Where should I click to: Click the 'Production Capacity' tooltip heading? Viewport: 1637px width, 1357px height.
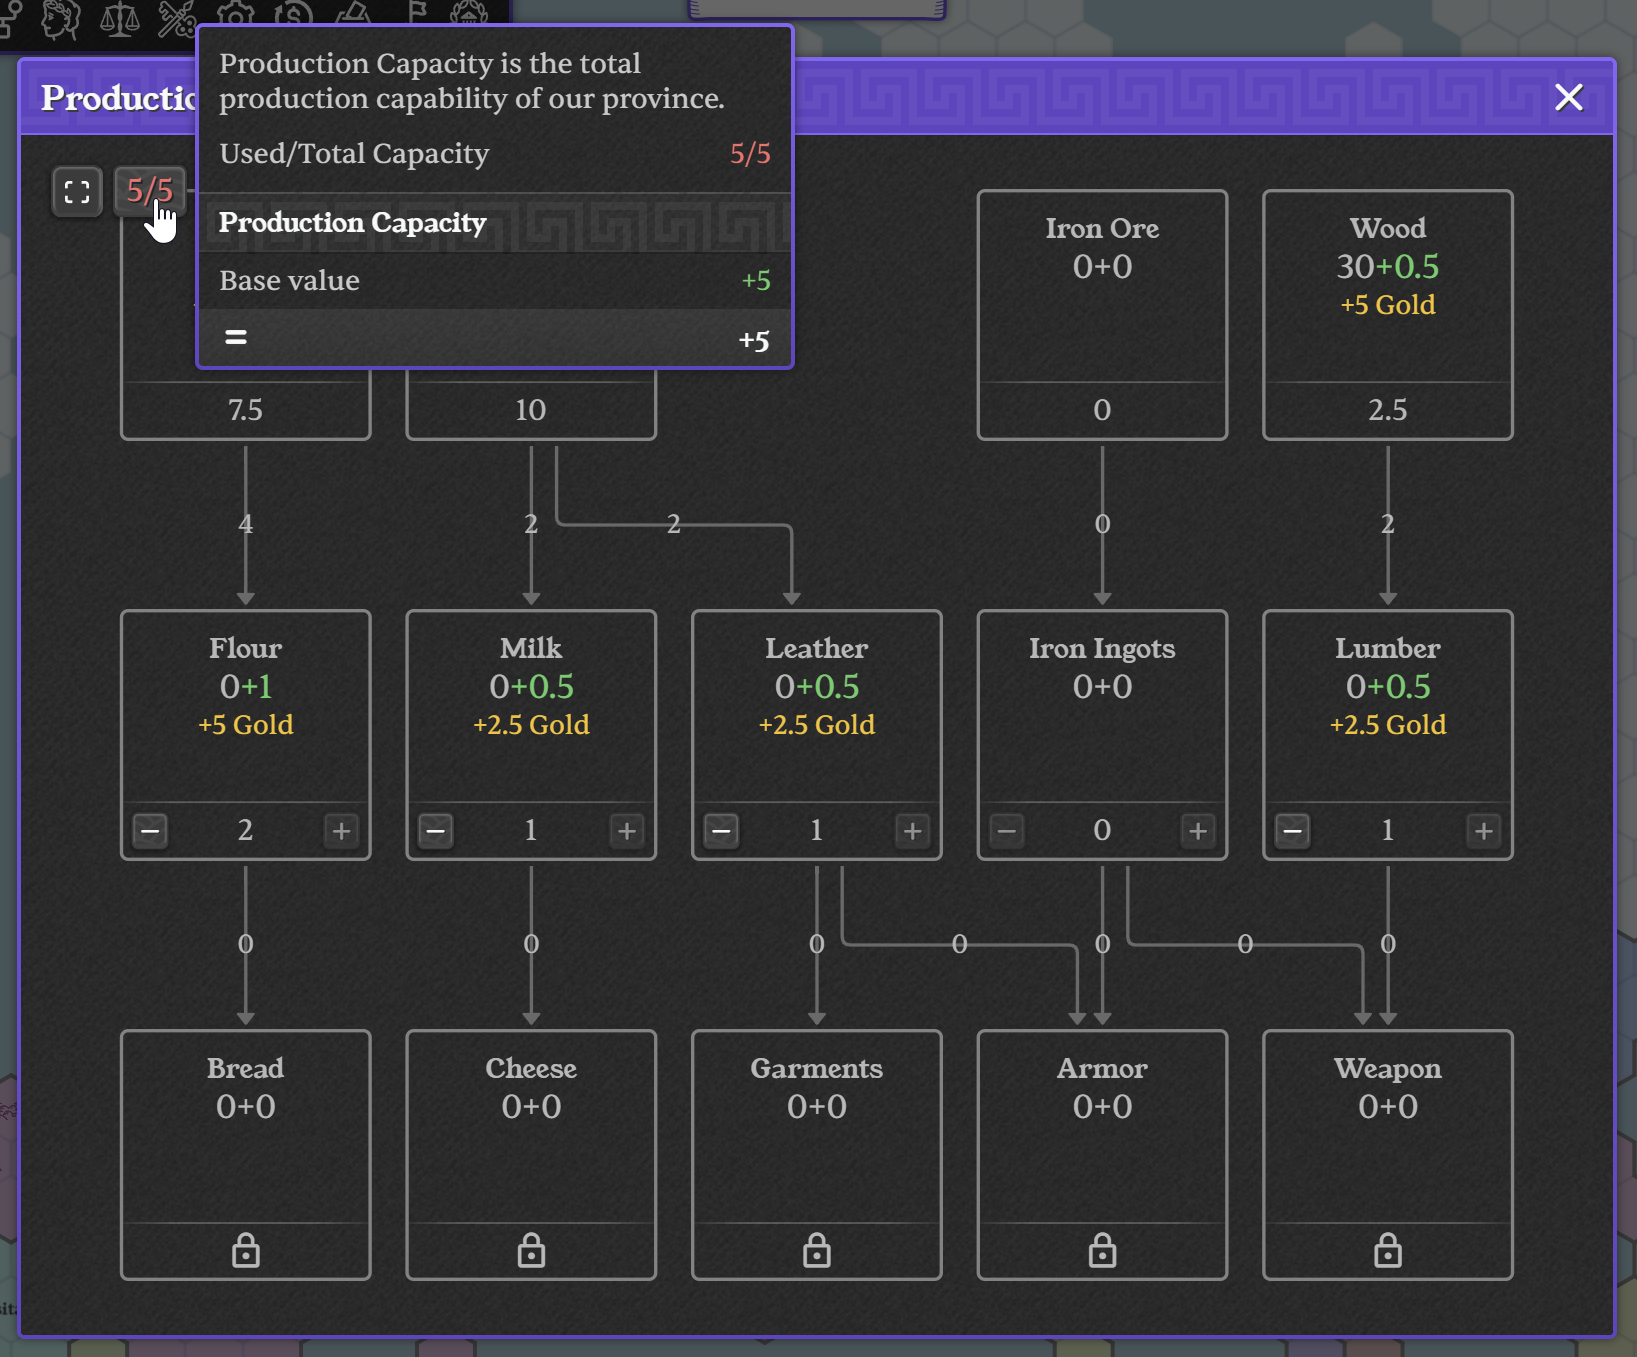tap(353, 223)
